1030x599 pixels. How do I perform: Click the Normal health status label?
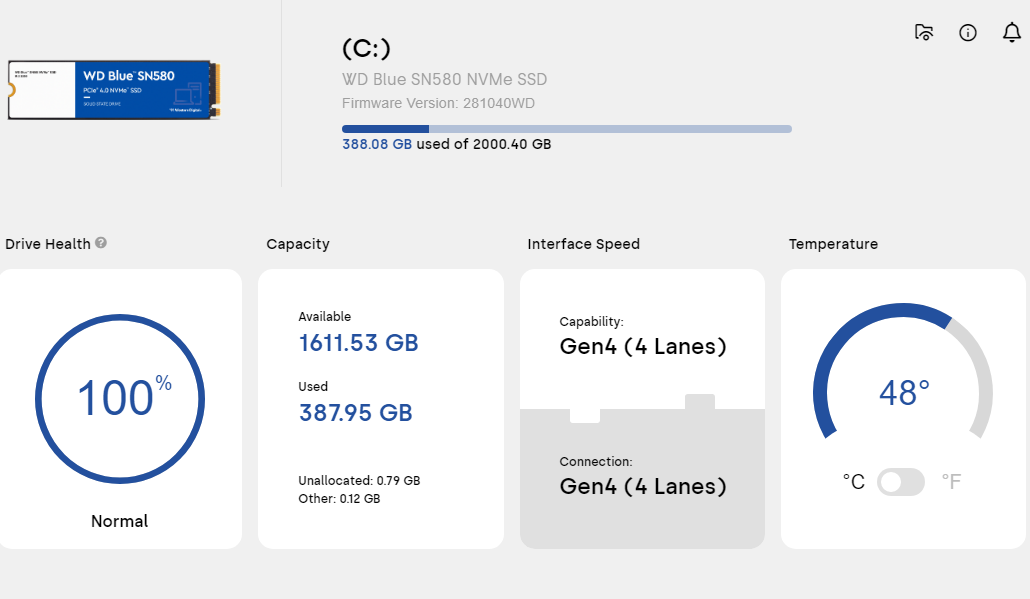120,521
